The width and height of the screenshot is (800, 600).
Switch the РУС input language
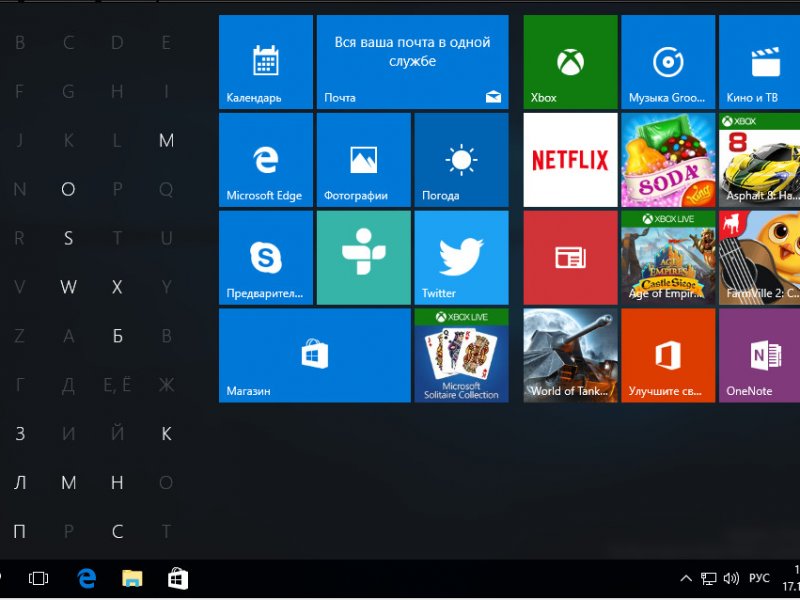click(x=759, y=578)
